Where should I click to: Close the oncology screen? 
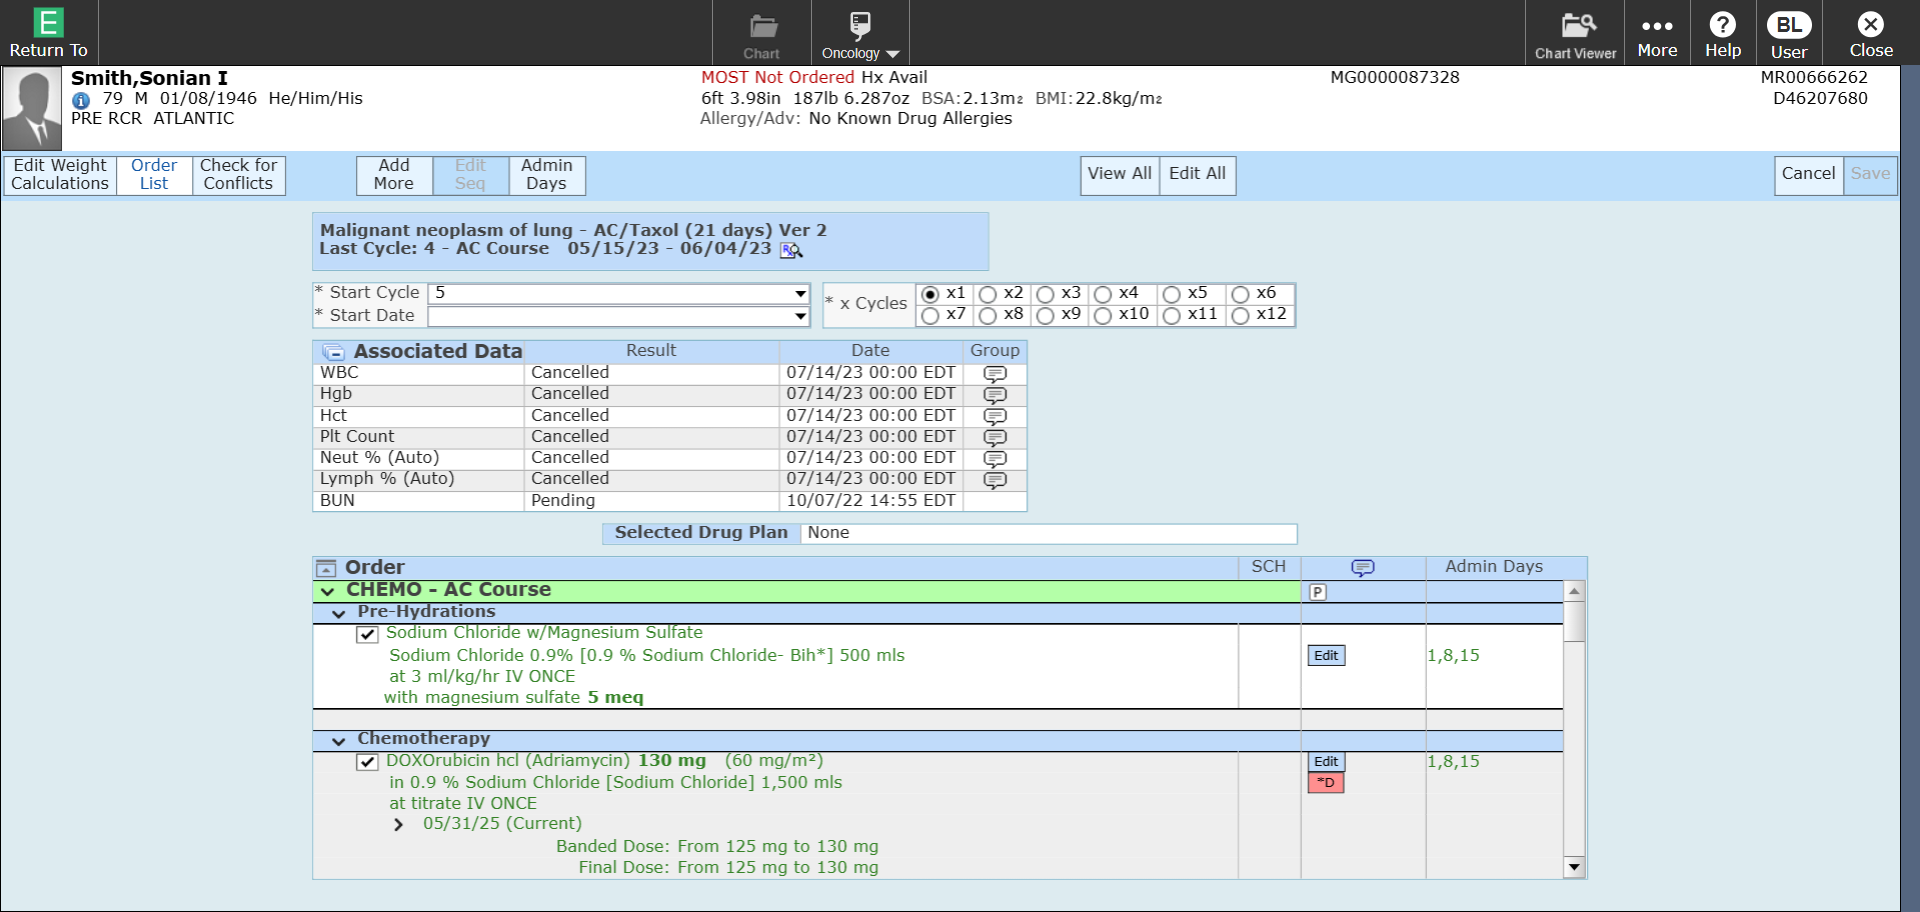pos(1871,34)
